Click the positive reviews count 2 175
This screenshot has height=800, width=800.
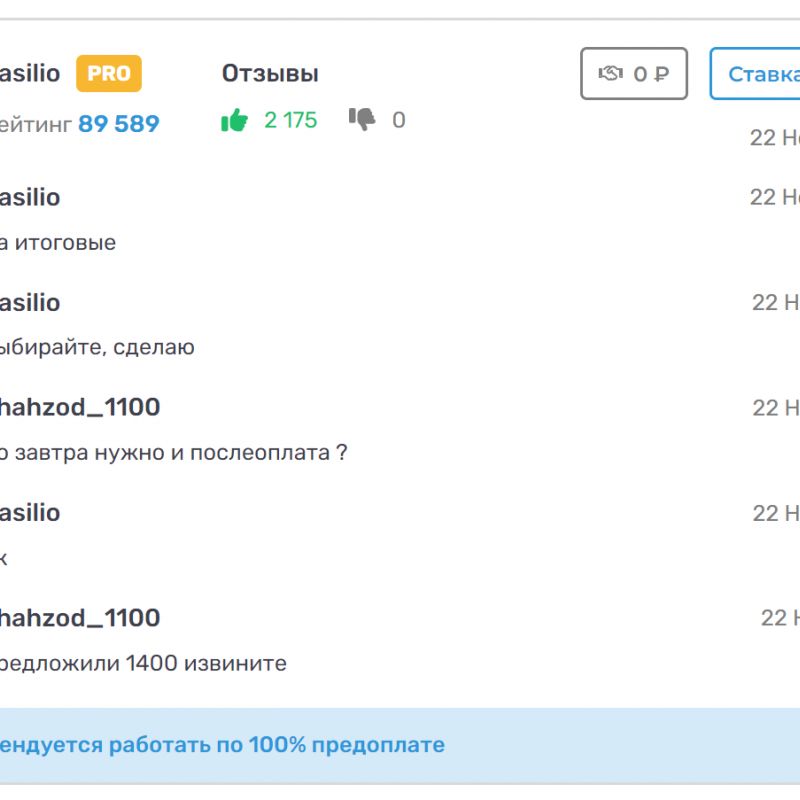pyautogui.click(x=290, y=120)
